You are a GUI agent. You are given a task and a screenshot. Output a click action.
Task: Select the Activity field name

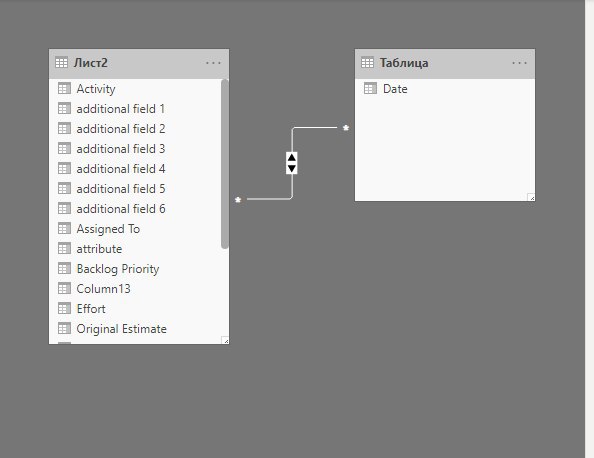(x=96, y=89)
